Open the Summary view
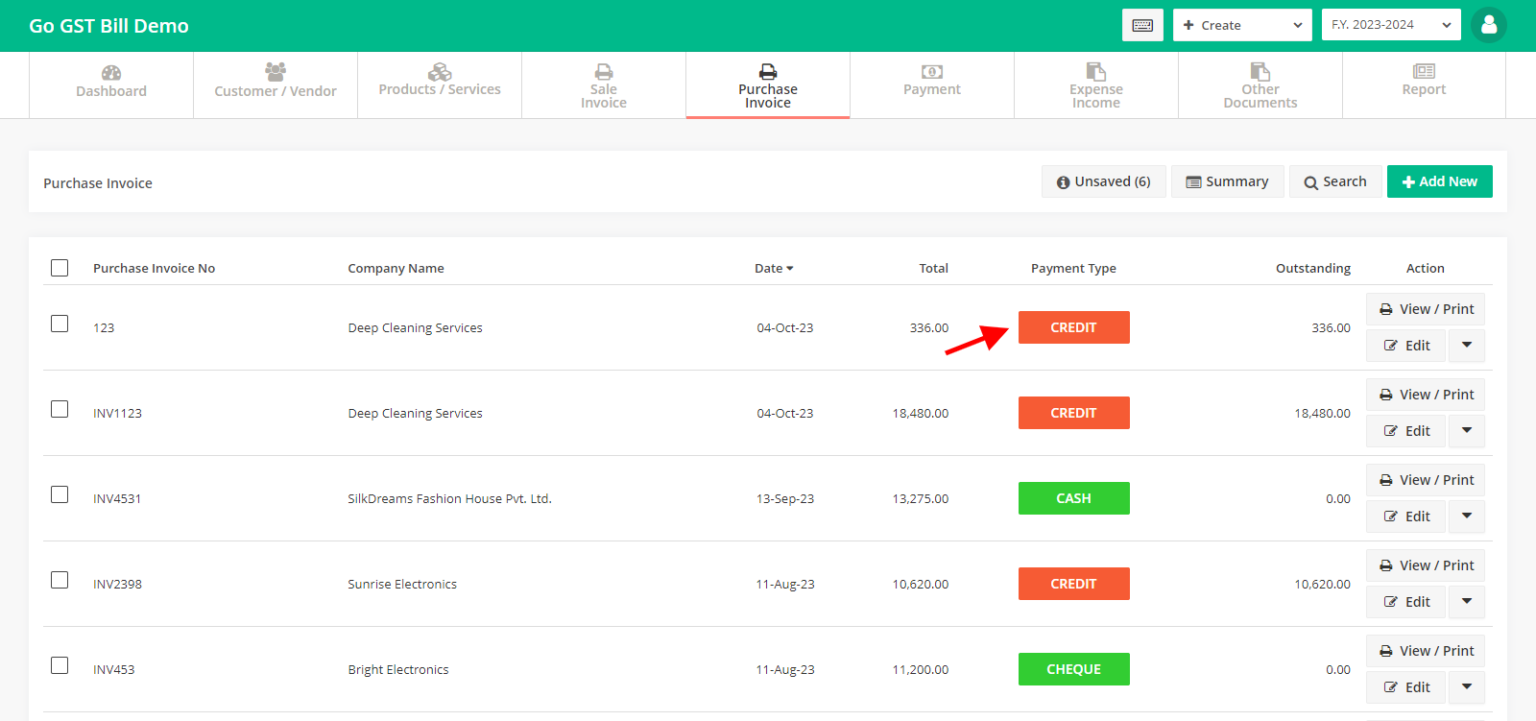 click(1227, 181)
